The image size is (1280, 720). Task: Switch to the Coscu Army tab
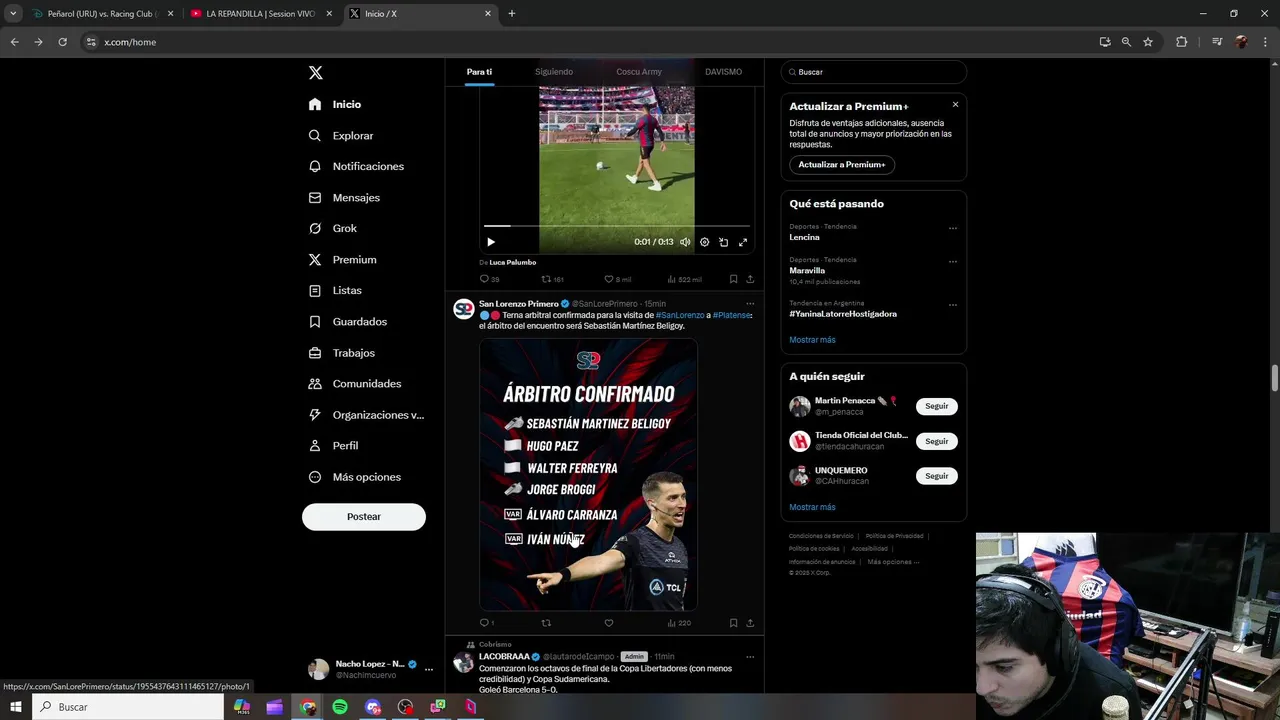point(639,72)
